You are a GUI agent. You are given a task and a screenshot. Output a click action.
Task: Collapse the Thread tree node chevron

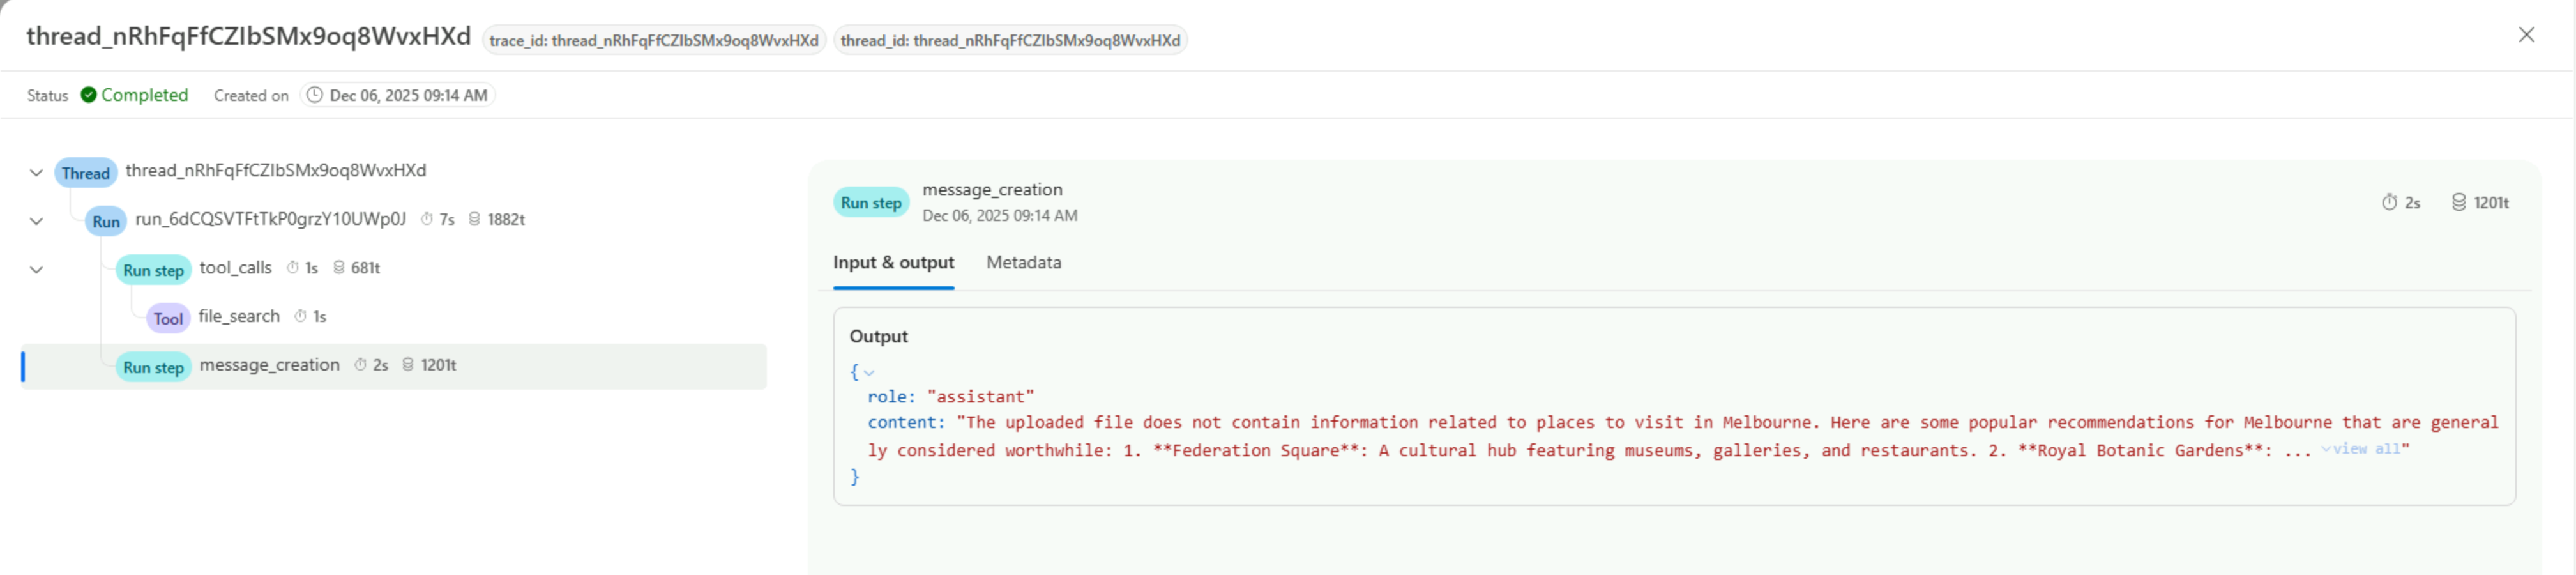[x=37, y=173]
